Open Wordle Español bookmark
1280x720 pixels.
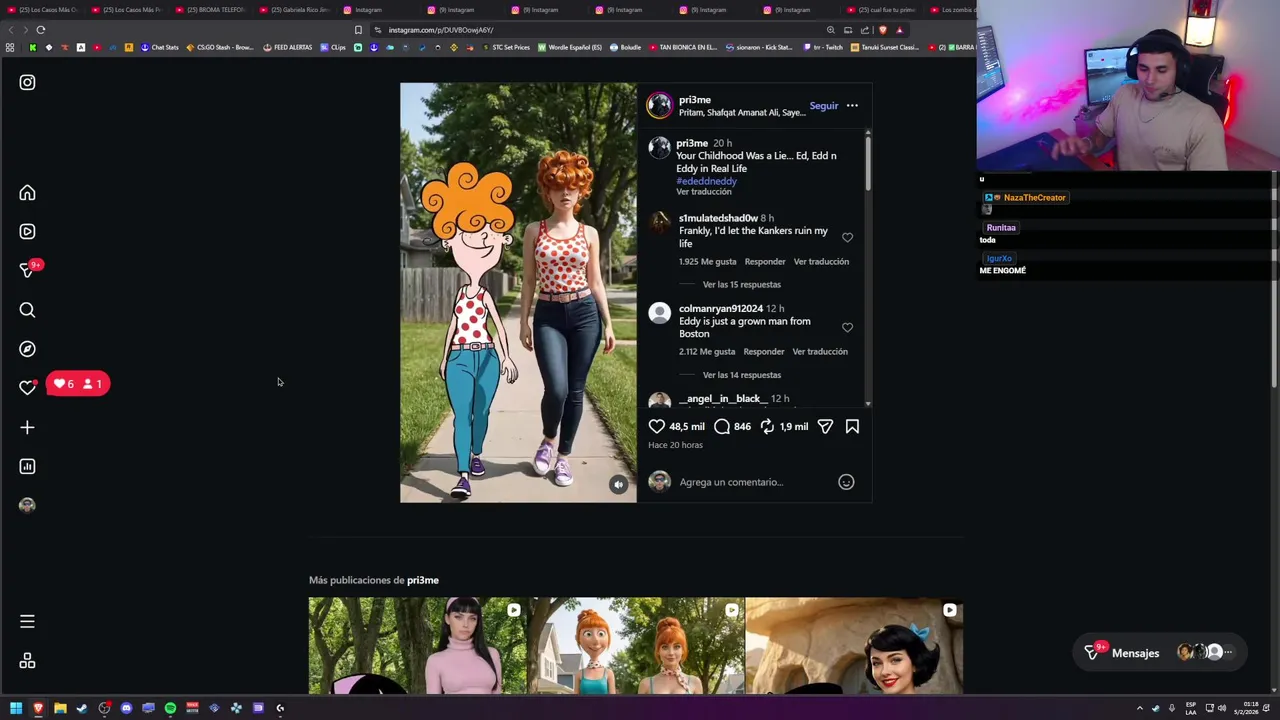571,47
